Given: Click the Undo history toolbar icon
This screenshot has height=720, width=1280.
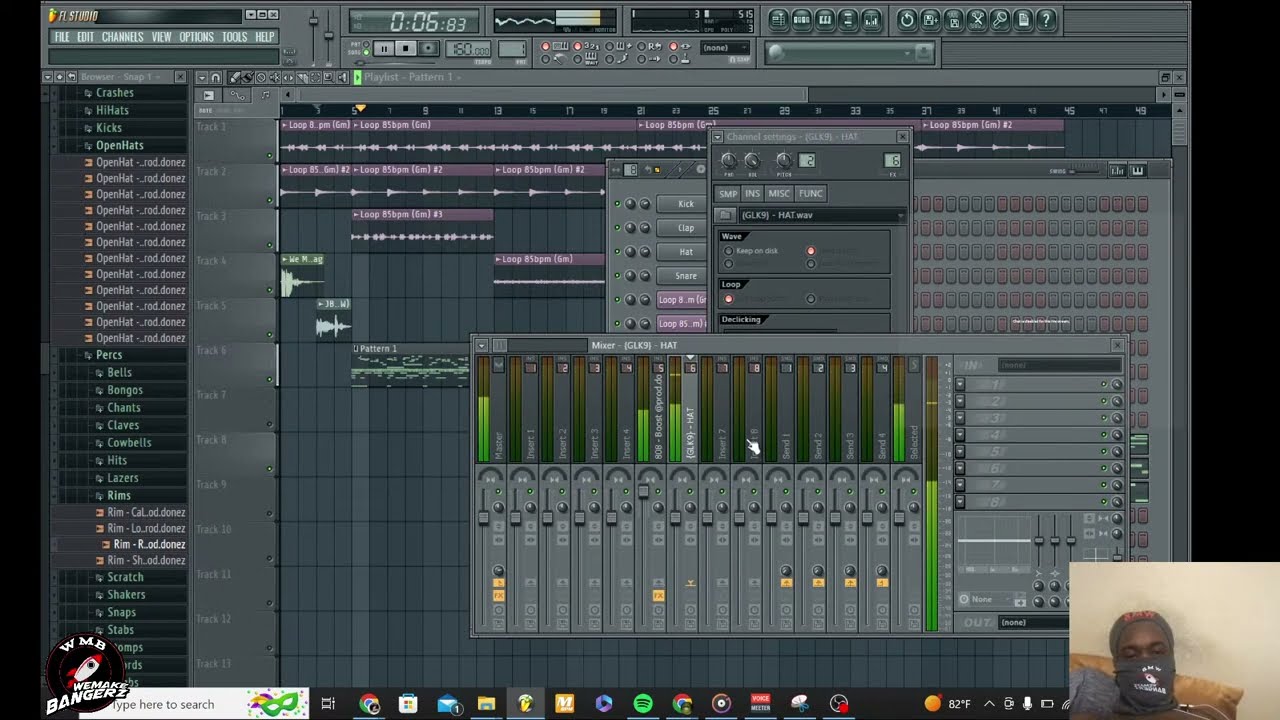Looking at the screenshot, I should (x=907, y=20).
